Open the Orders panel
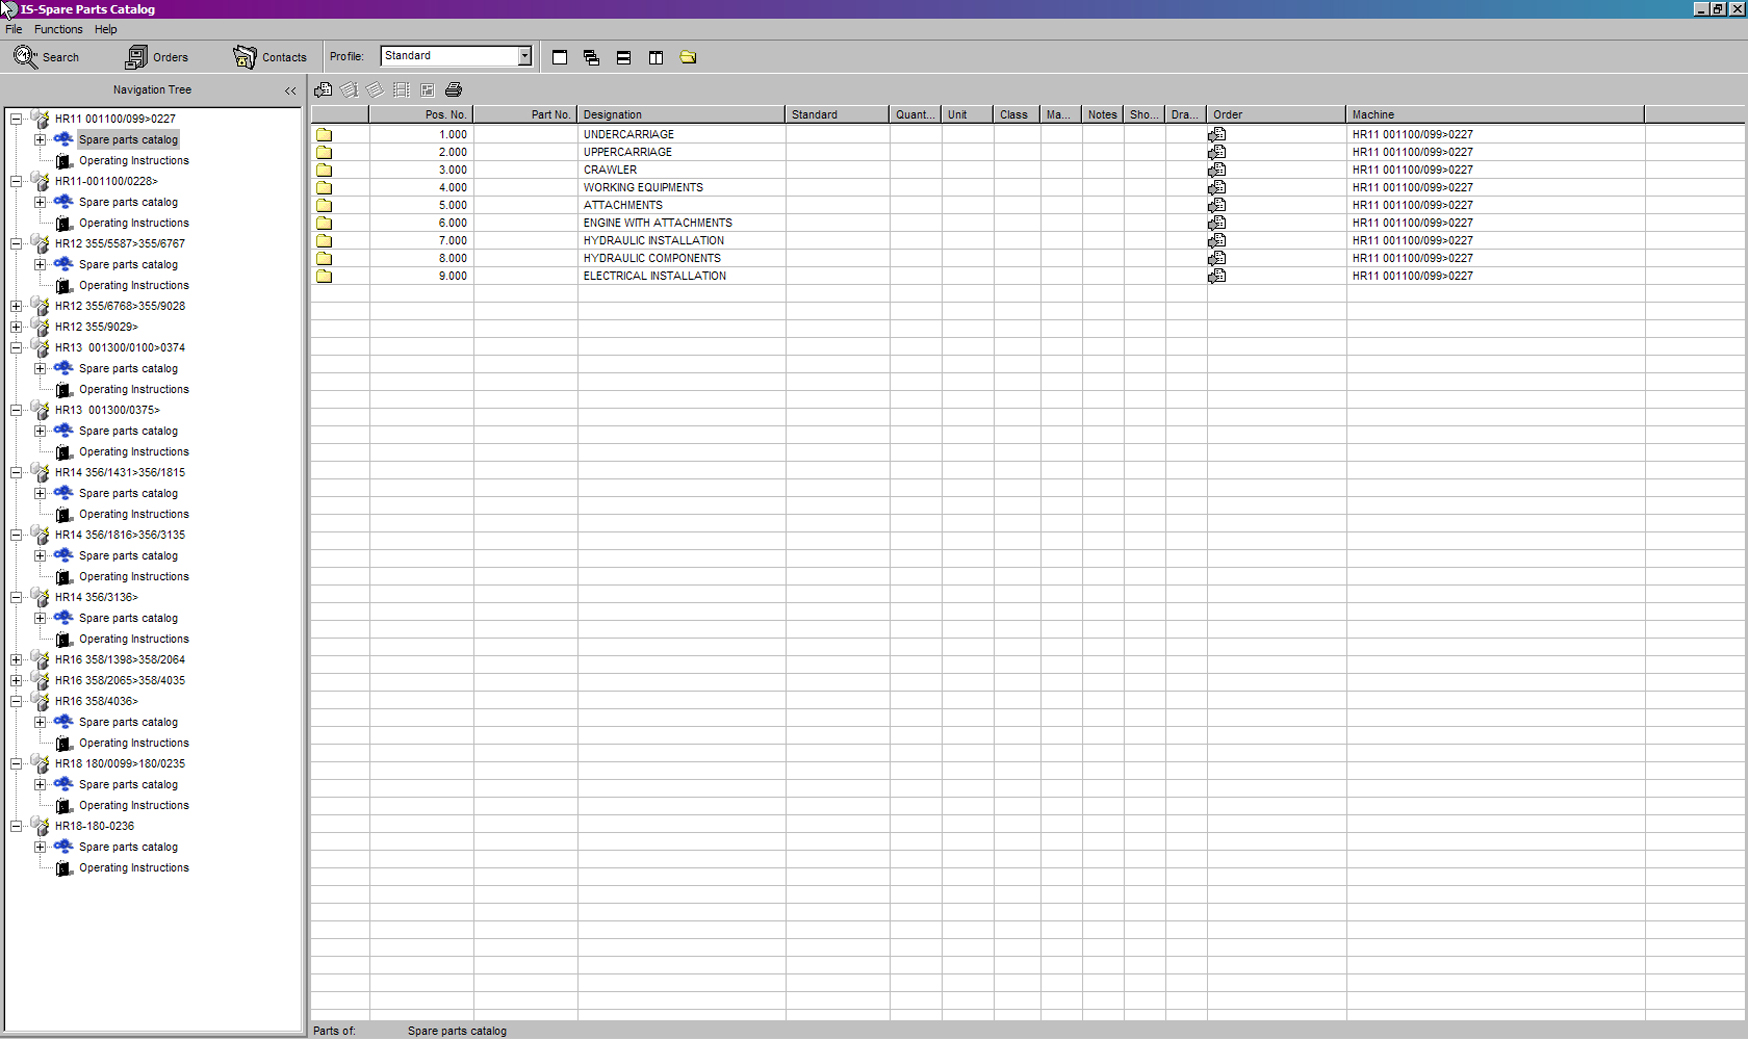The image size is (1748, 1040). coord(157,57)
